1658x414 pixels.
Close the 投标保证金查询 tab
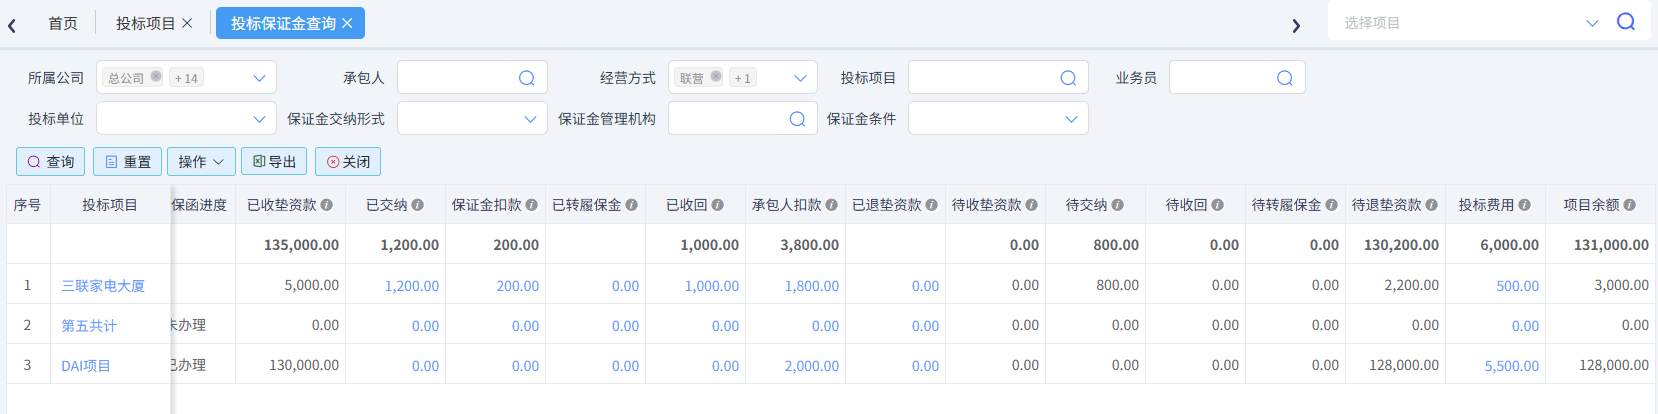point(347,23)
